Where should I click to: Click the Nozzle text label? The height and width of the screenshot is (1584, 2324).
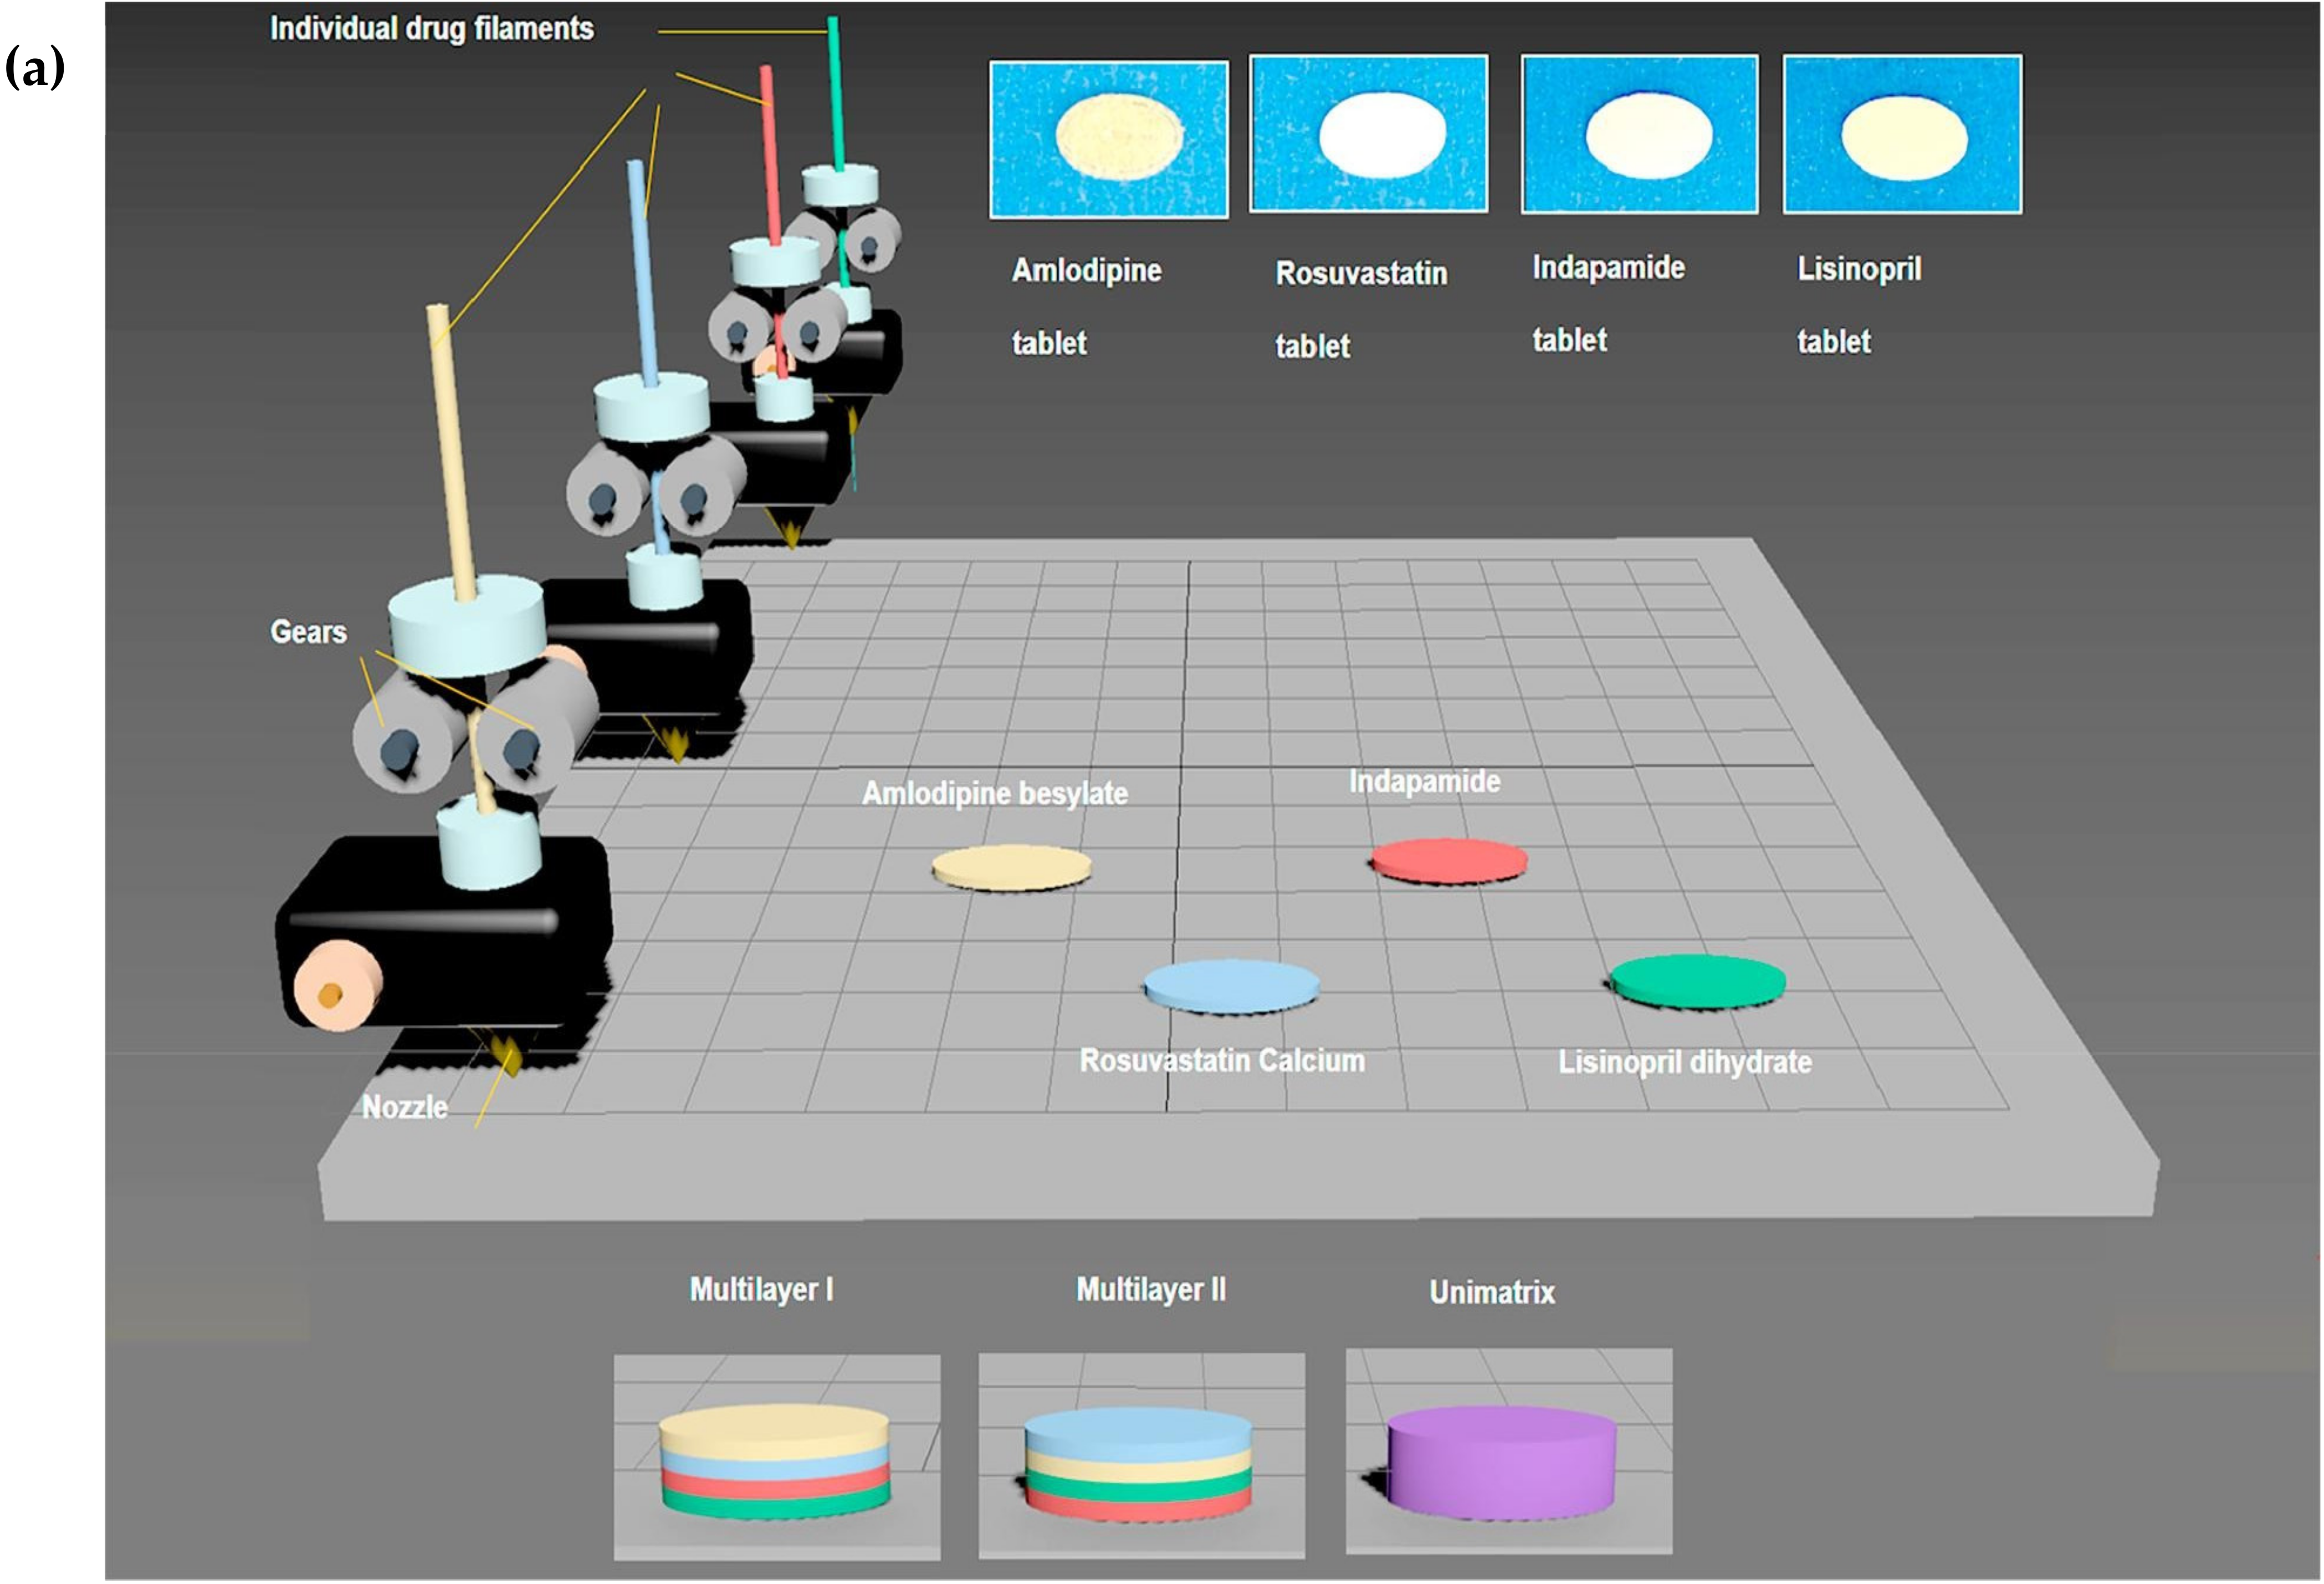404,1107
